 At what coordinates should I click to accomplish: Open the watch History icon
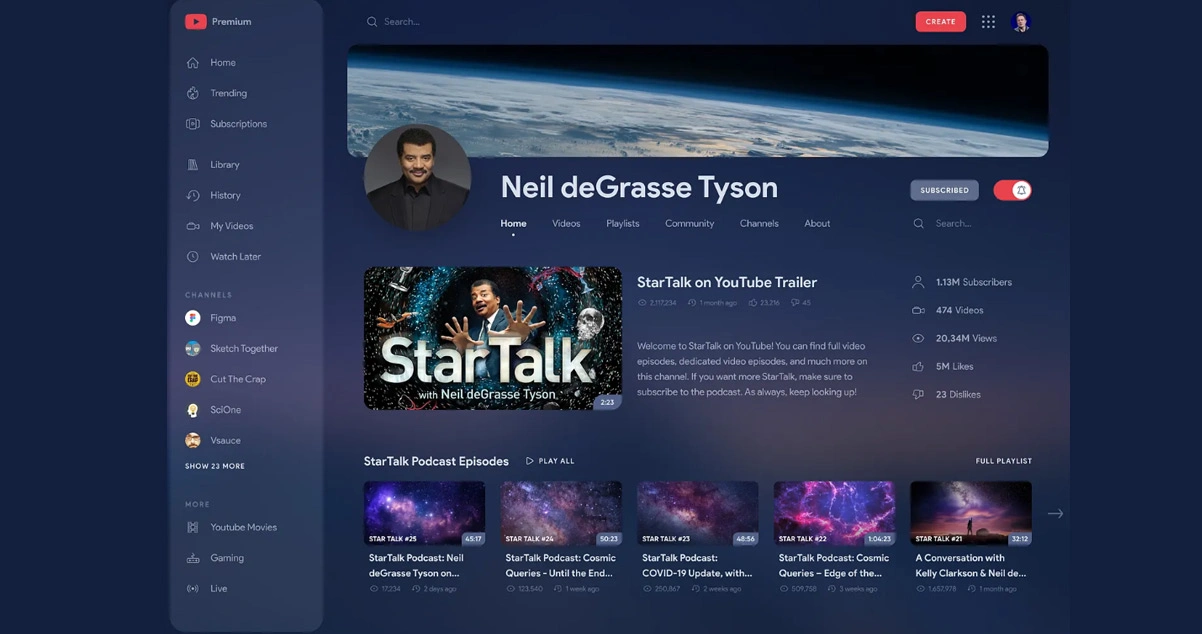(x=193, y=195)
